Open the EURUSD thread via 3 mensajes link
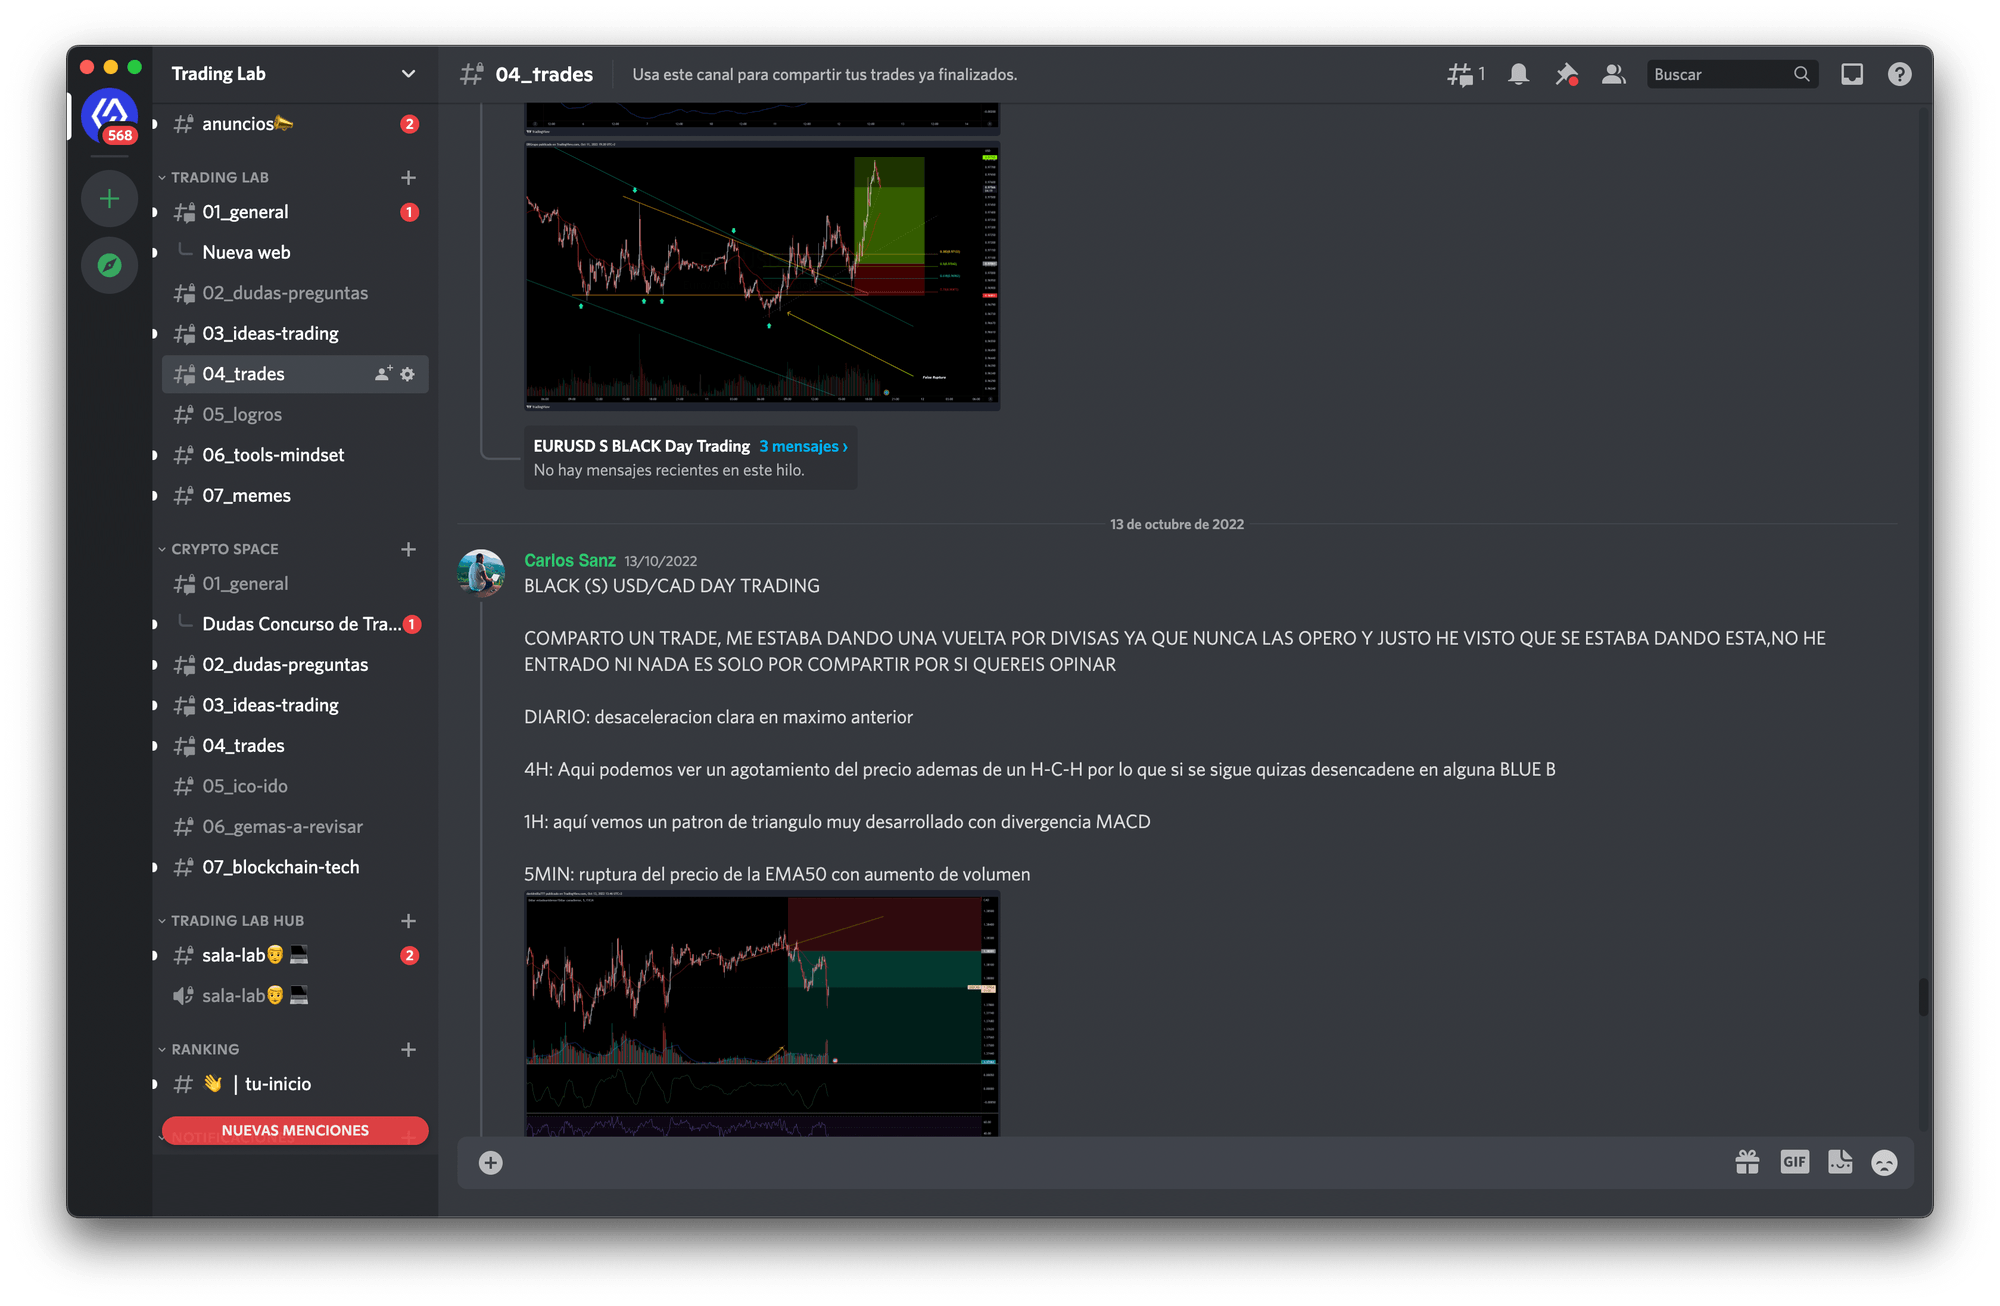Image resolution: width=2000 pixels, height=1306 pixels. click(802, 446)
